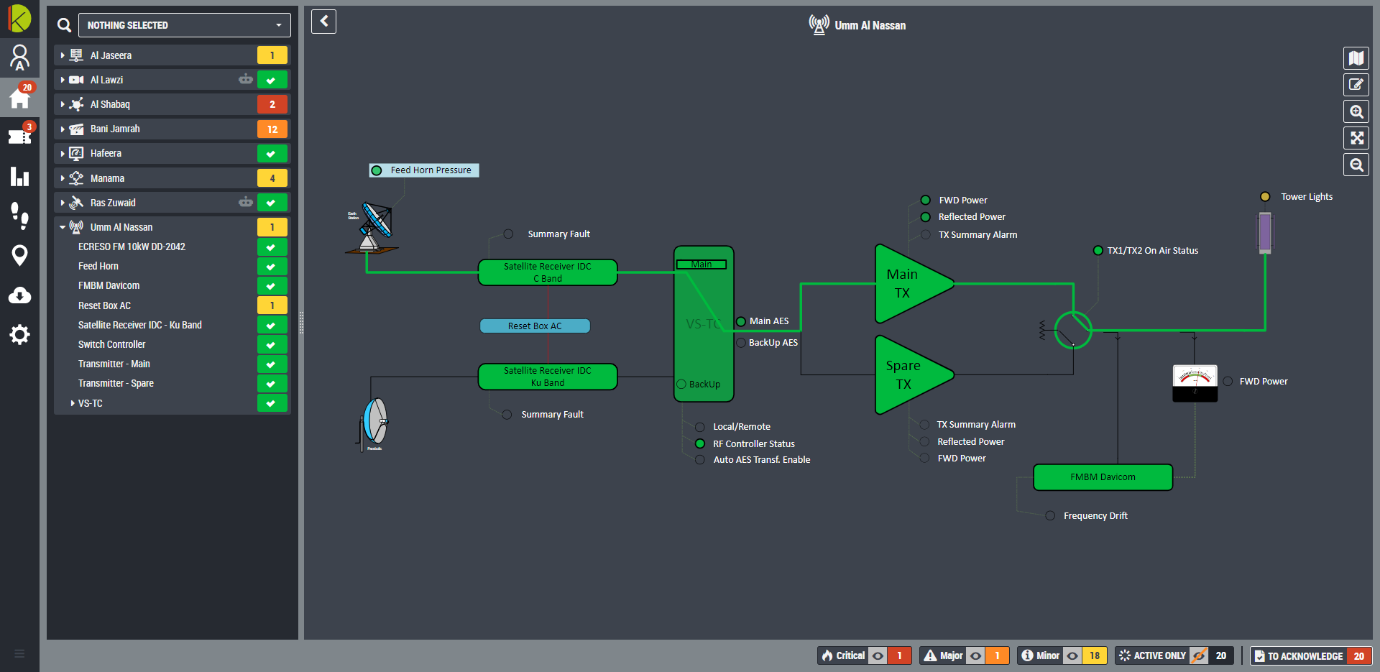Viewport: 1380px width, 672px height.
Task: Open the tickets icon with badge 3
Action: (x=19, y=137)
